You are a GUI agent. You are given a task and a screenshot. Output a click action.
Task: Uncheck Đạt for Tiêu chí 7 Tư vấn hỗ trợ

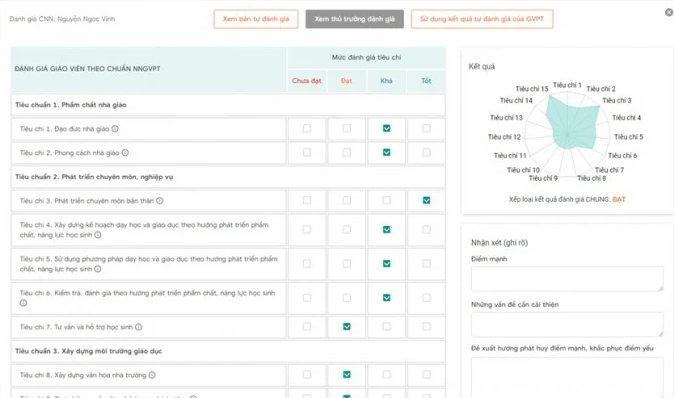tap(347, 327)
